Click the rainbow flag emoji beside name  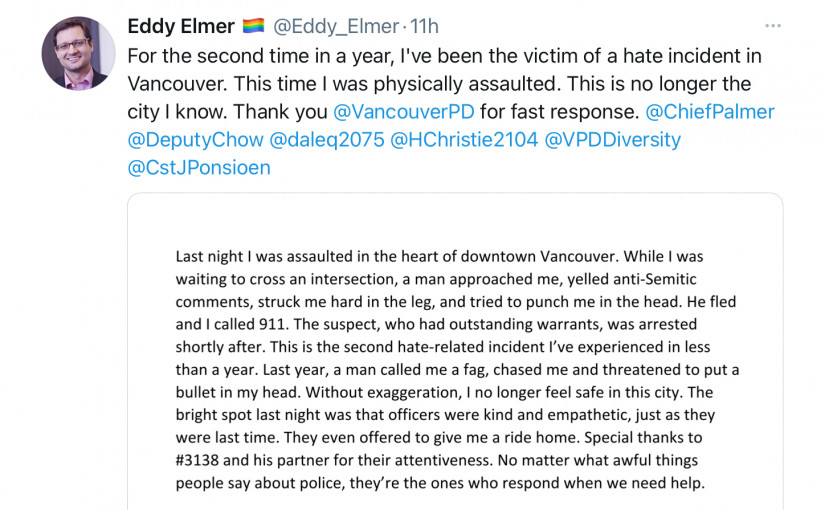coord(253,27)
